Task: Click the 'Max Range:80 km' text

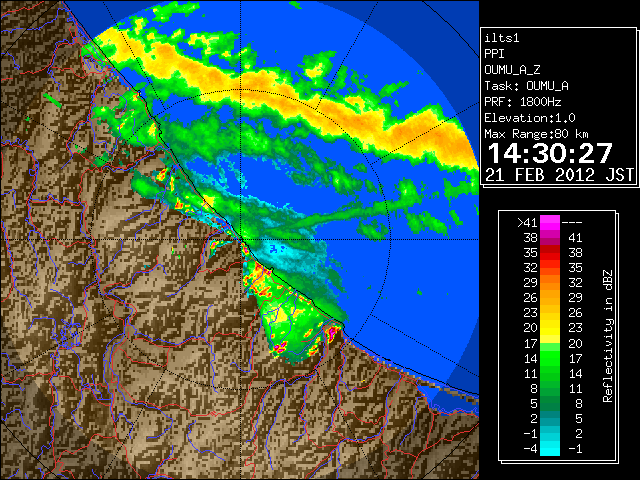Action: tap(536, 134)
